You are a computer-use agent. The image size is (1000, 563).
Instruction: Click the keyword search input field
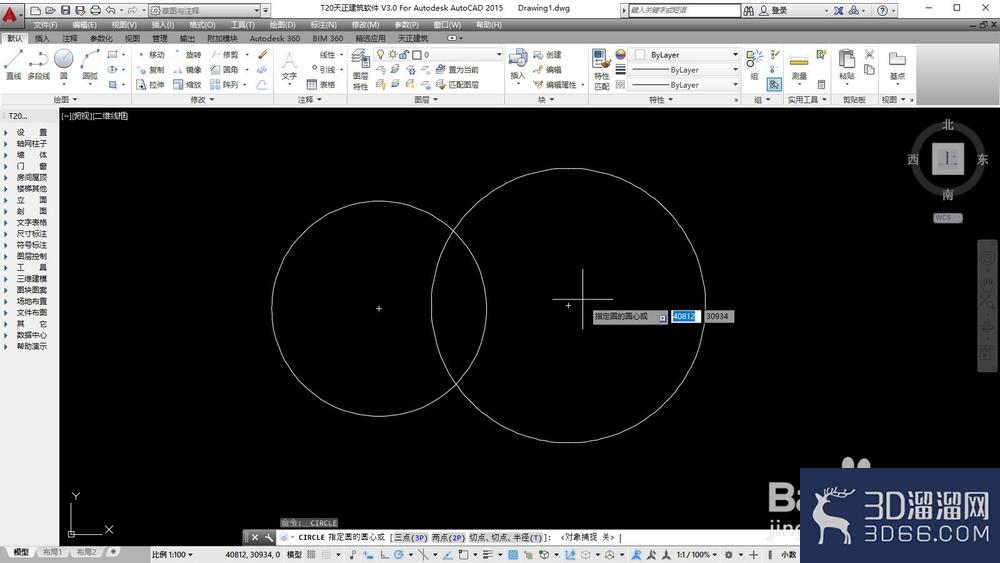click(x=684, y=10)
